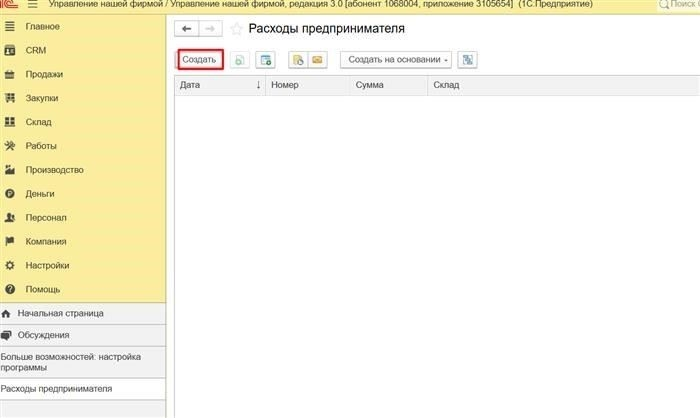Add page to favorites with star icon

pos(236,29)
